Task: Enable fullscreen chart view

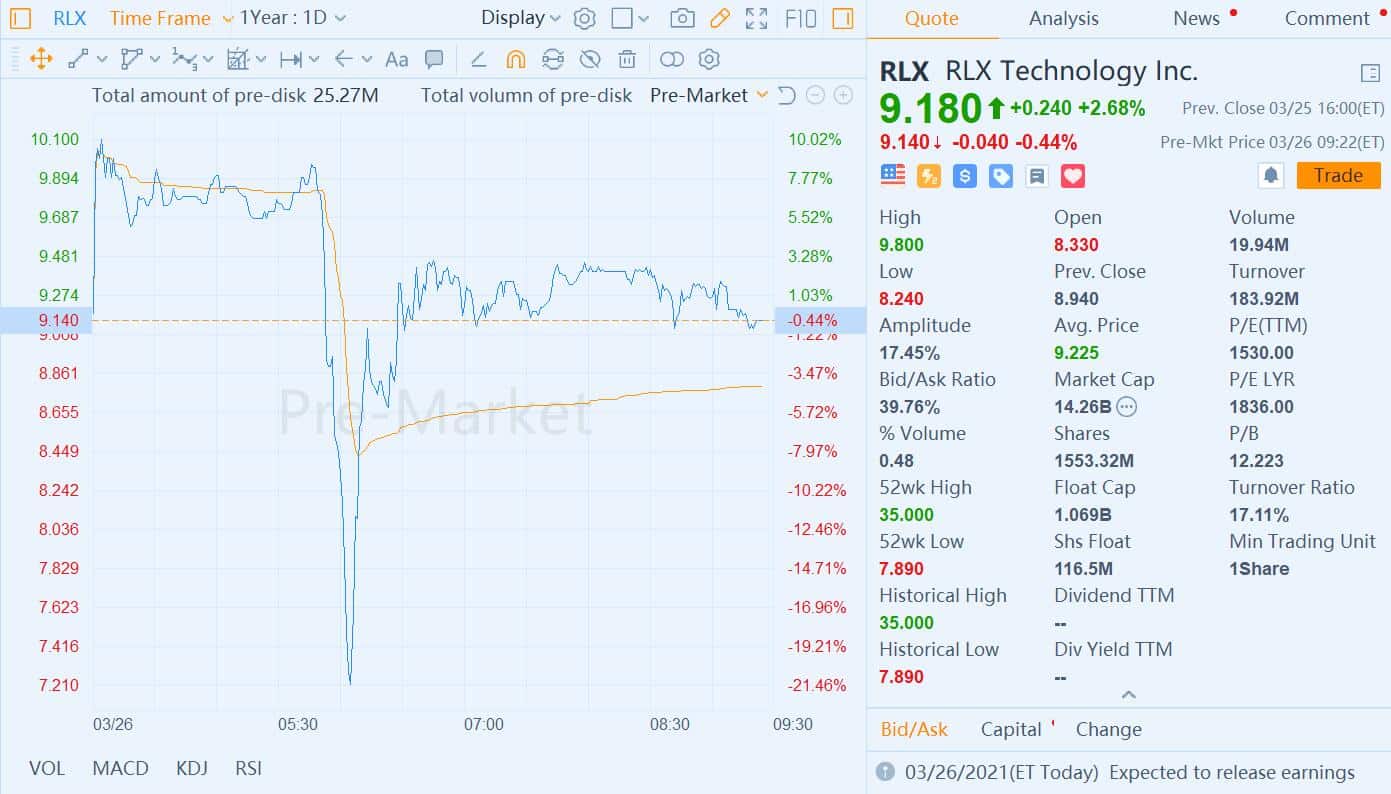Action: 757,19
